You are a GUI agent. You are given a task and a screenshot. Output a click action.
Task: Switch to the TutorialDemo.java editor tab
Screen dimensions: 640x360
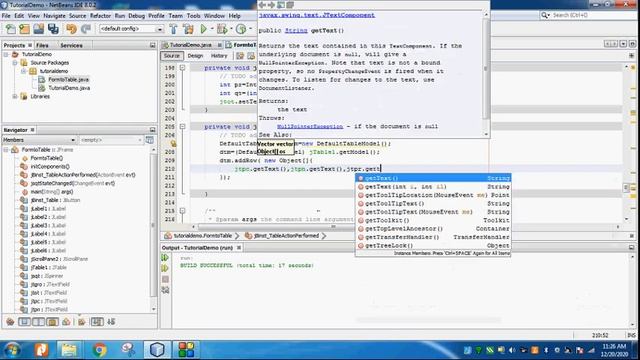pyautogui.click(x=191, y=45)
